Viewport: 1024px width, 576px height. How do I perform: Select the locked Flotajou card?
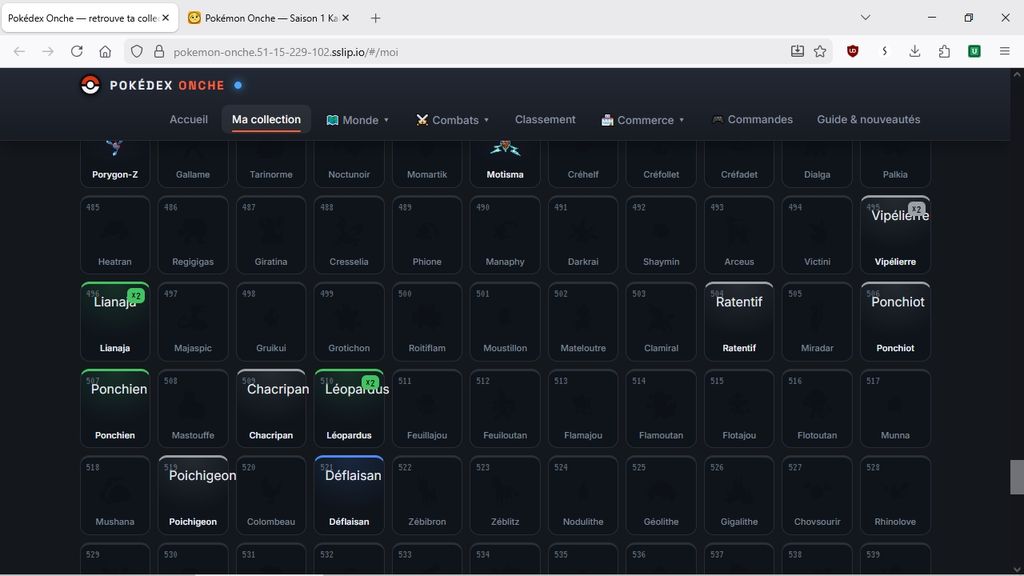pyautogui.click(x=739, y=408)
